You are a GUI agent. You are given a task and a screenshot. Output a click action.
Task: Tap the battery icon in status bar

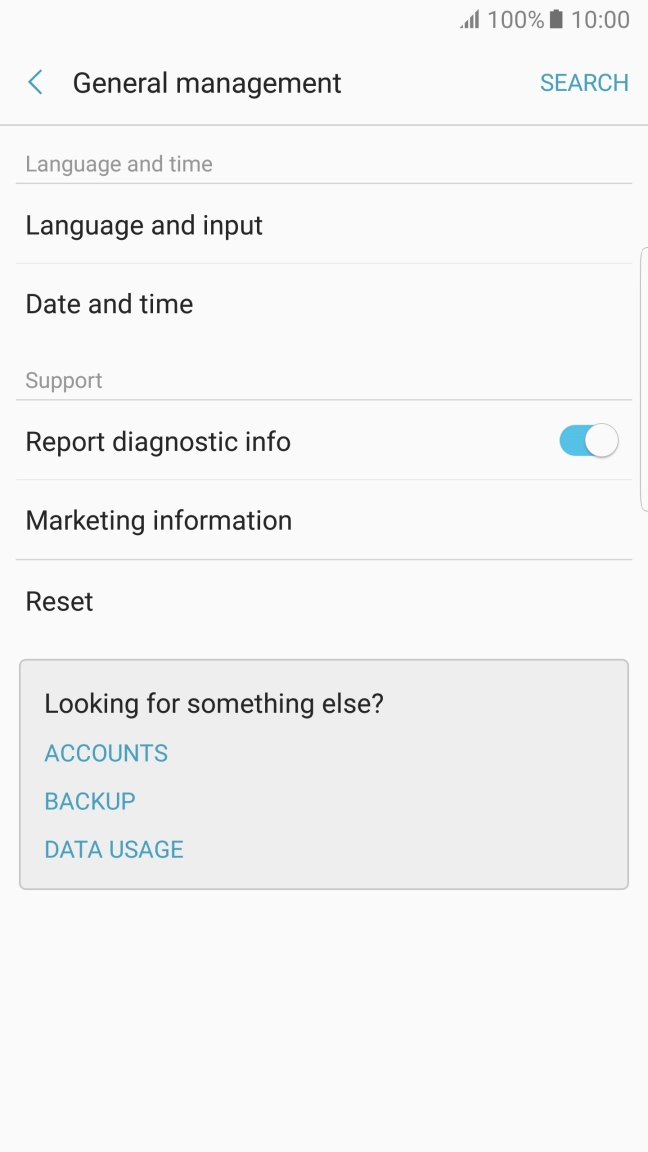coord(557,20)
